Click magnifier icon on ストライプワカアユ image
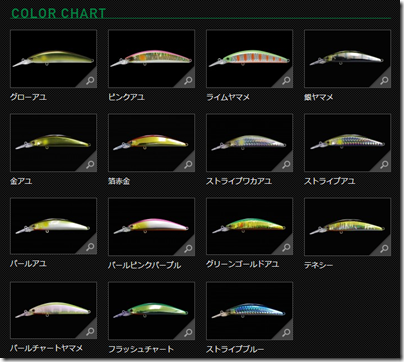The image size is (404, 362). point(286,165)
